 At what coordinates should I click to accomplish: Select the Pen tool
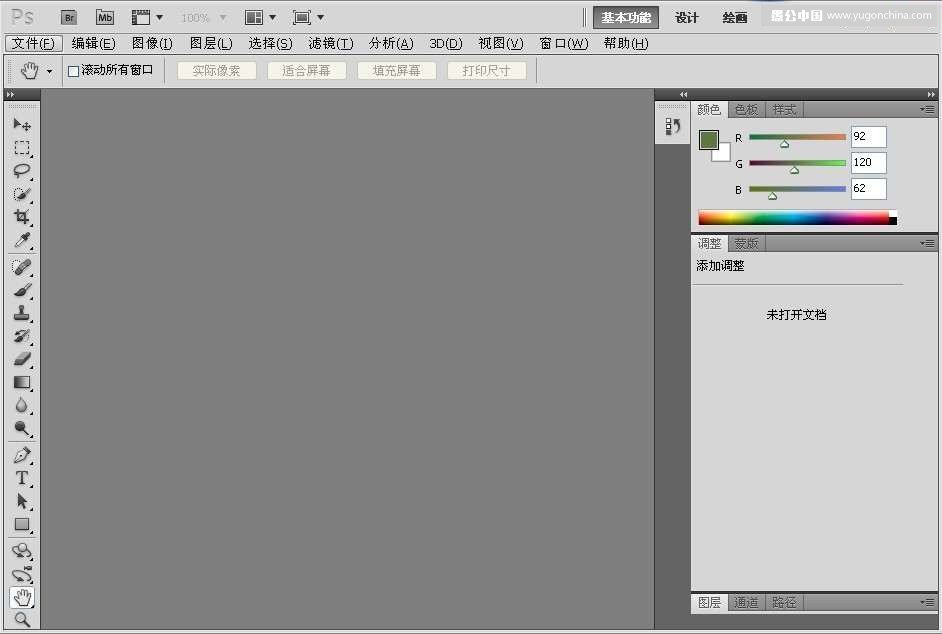(x=22, y=455)
